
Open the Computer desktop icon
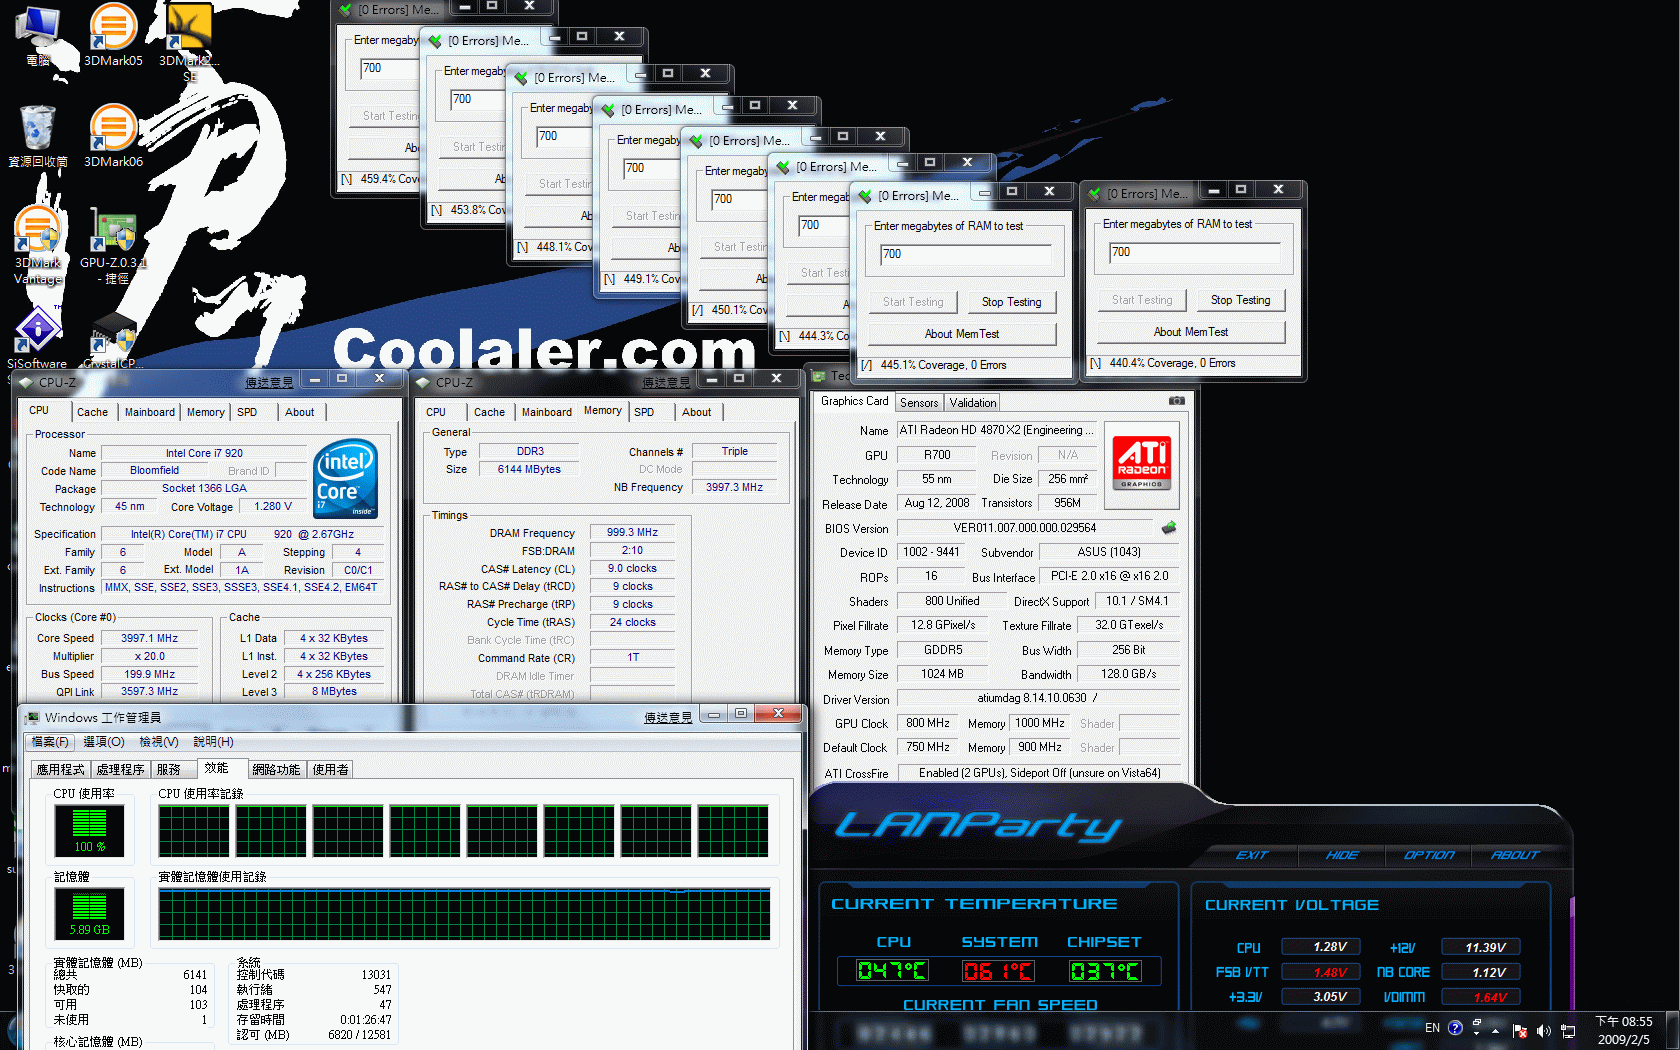click(38, 33)
